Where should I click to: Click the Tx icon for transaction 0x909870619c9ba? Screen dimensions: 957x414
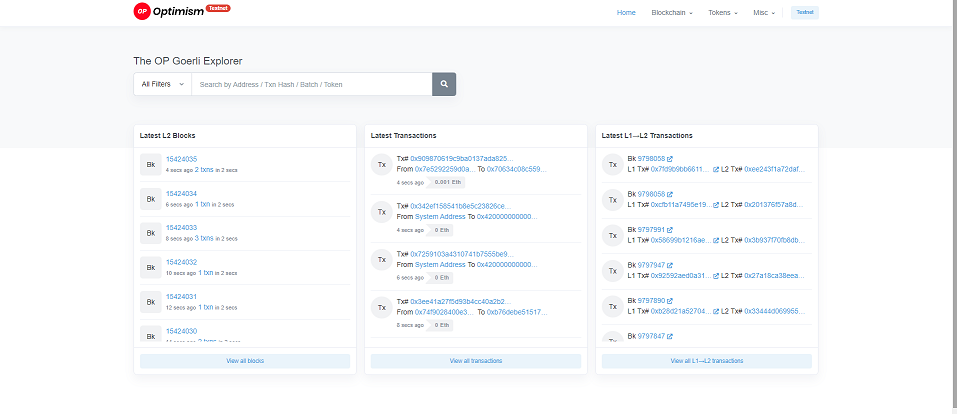coord(381,164)
